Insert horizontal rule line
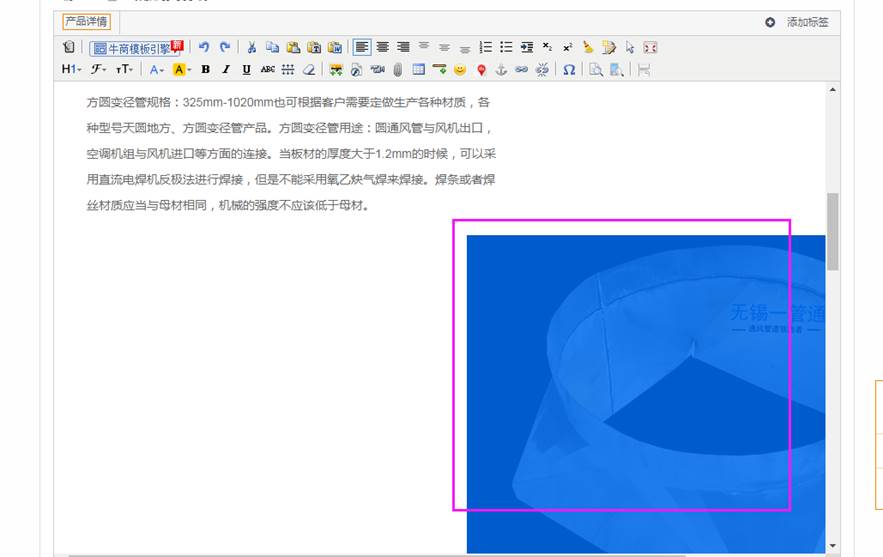Image resolution: width=883 pixels, height=557 pixels. pos(439,69)
